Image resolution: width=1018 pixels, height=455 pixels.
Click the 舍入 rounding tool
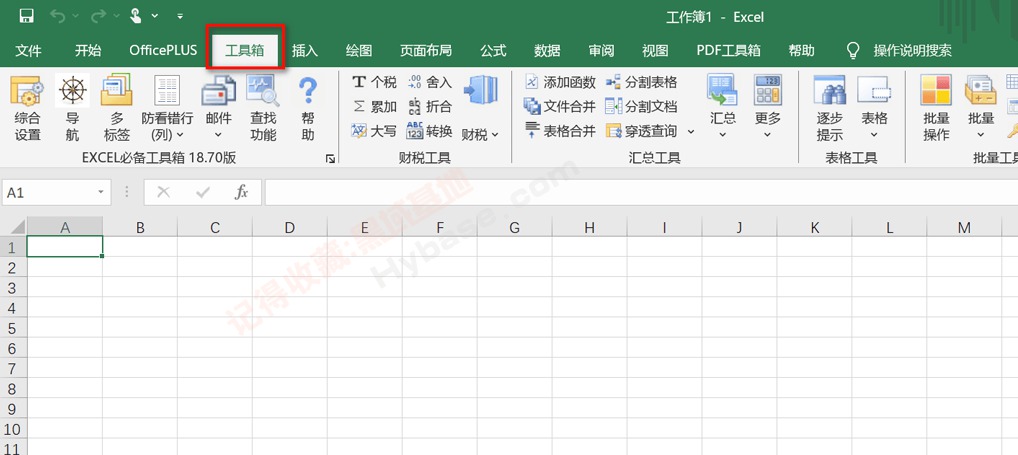coord(429,82)
